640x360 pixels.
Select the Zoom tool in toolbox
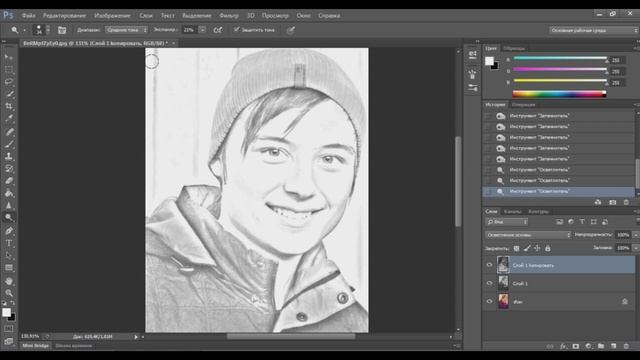(x=9, y=293)
